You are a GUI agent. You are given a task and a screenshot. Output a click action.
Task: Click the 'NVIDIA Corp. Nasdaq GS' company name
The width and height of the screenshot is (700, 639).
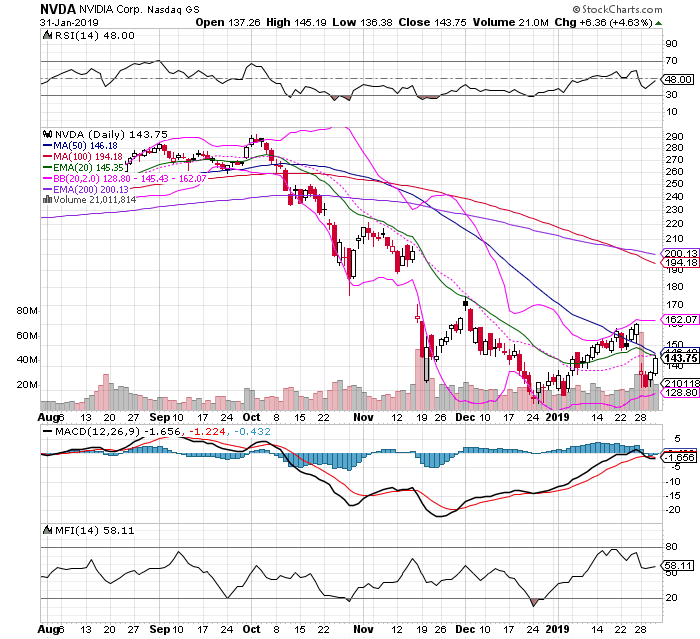[140, 9]
